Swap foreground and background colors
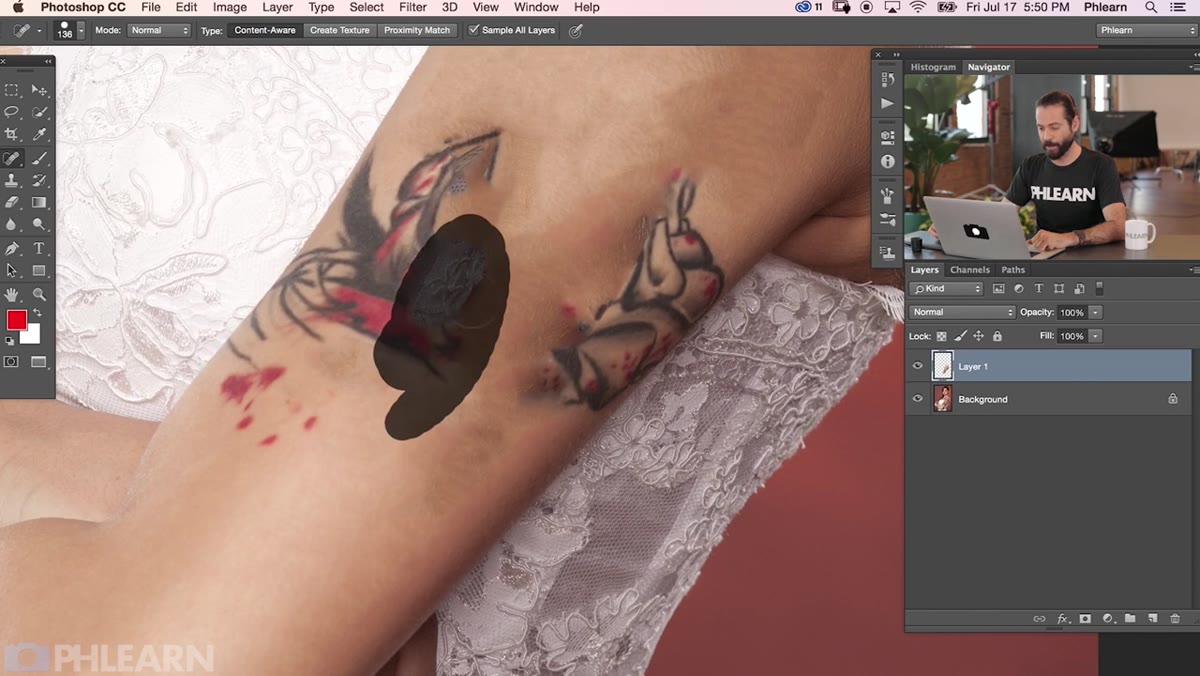The image size is (1200, 676). tap(38, 314)
